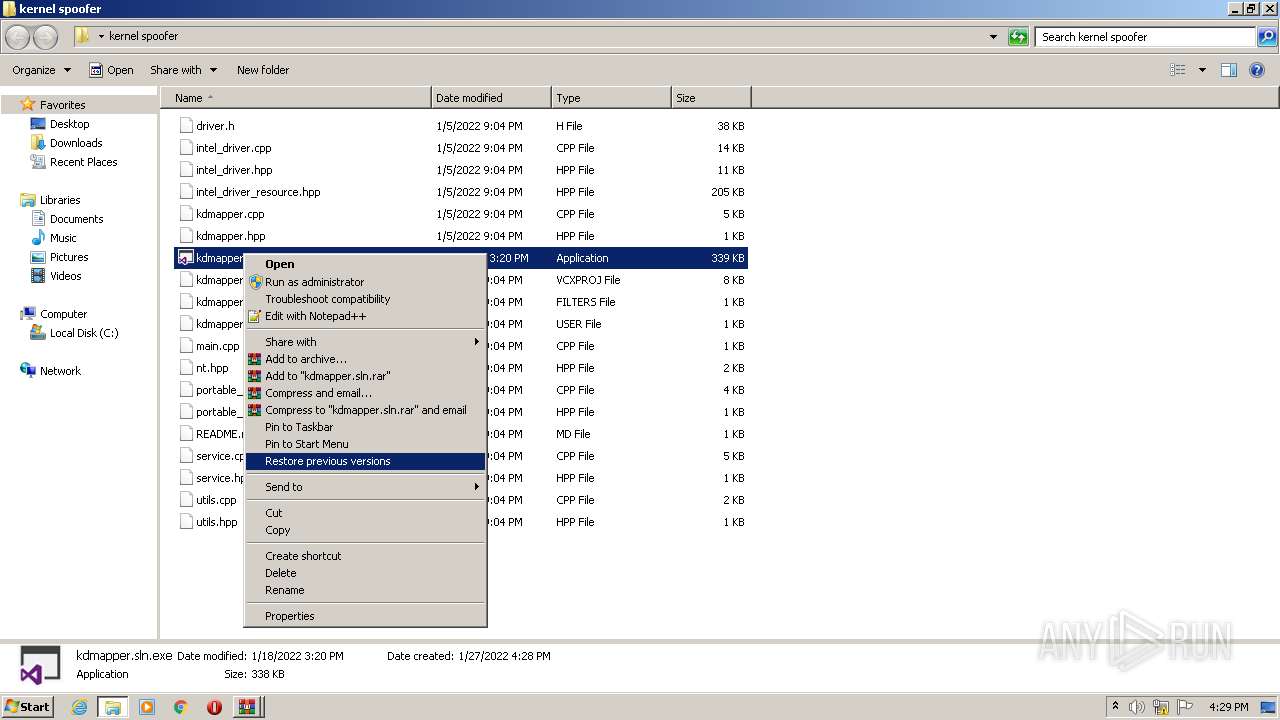The image size is (1280, 720).
Task: Sort by the Name column header
Action: (295, 98)
